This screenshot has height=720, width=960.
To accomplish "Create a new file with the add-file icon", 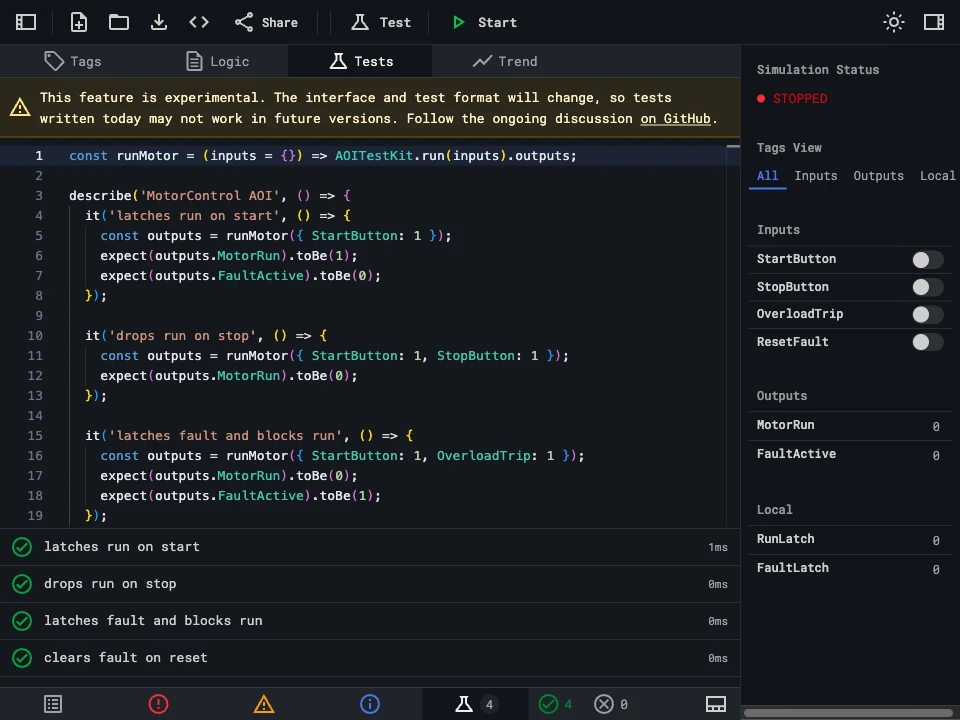I will click(79, 22).
